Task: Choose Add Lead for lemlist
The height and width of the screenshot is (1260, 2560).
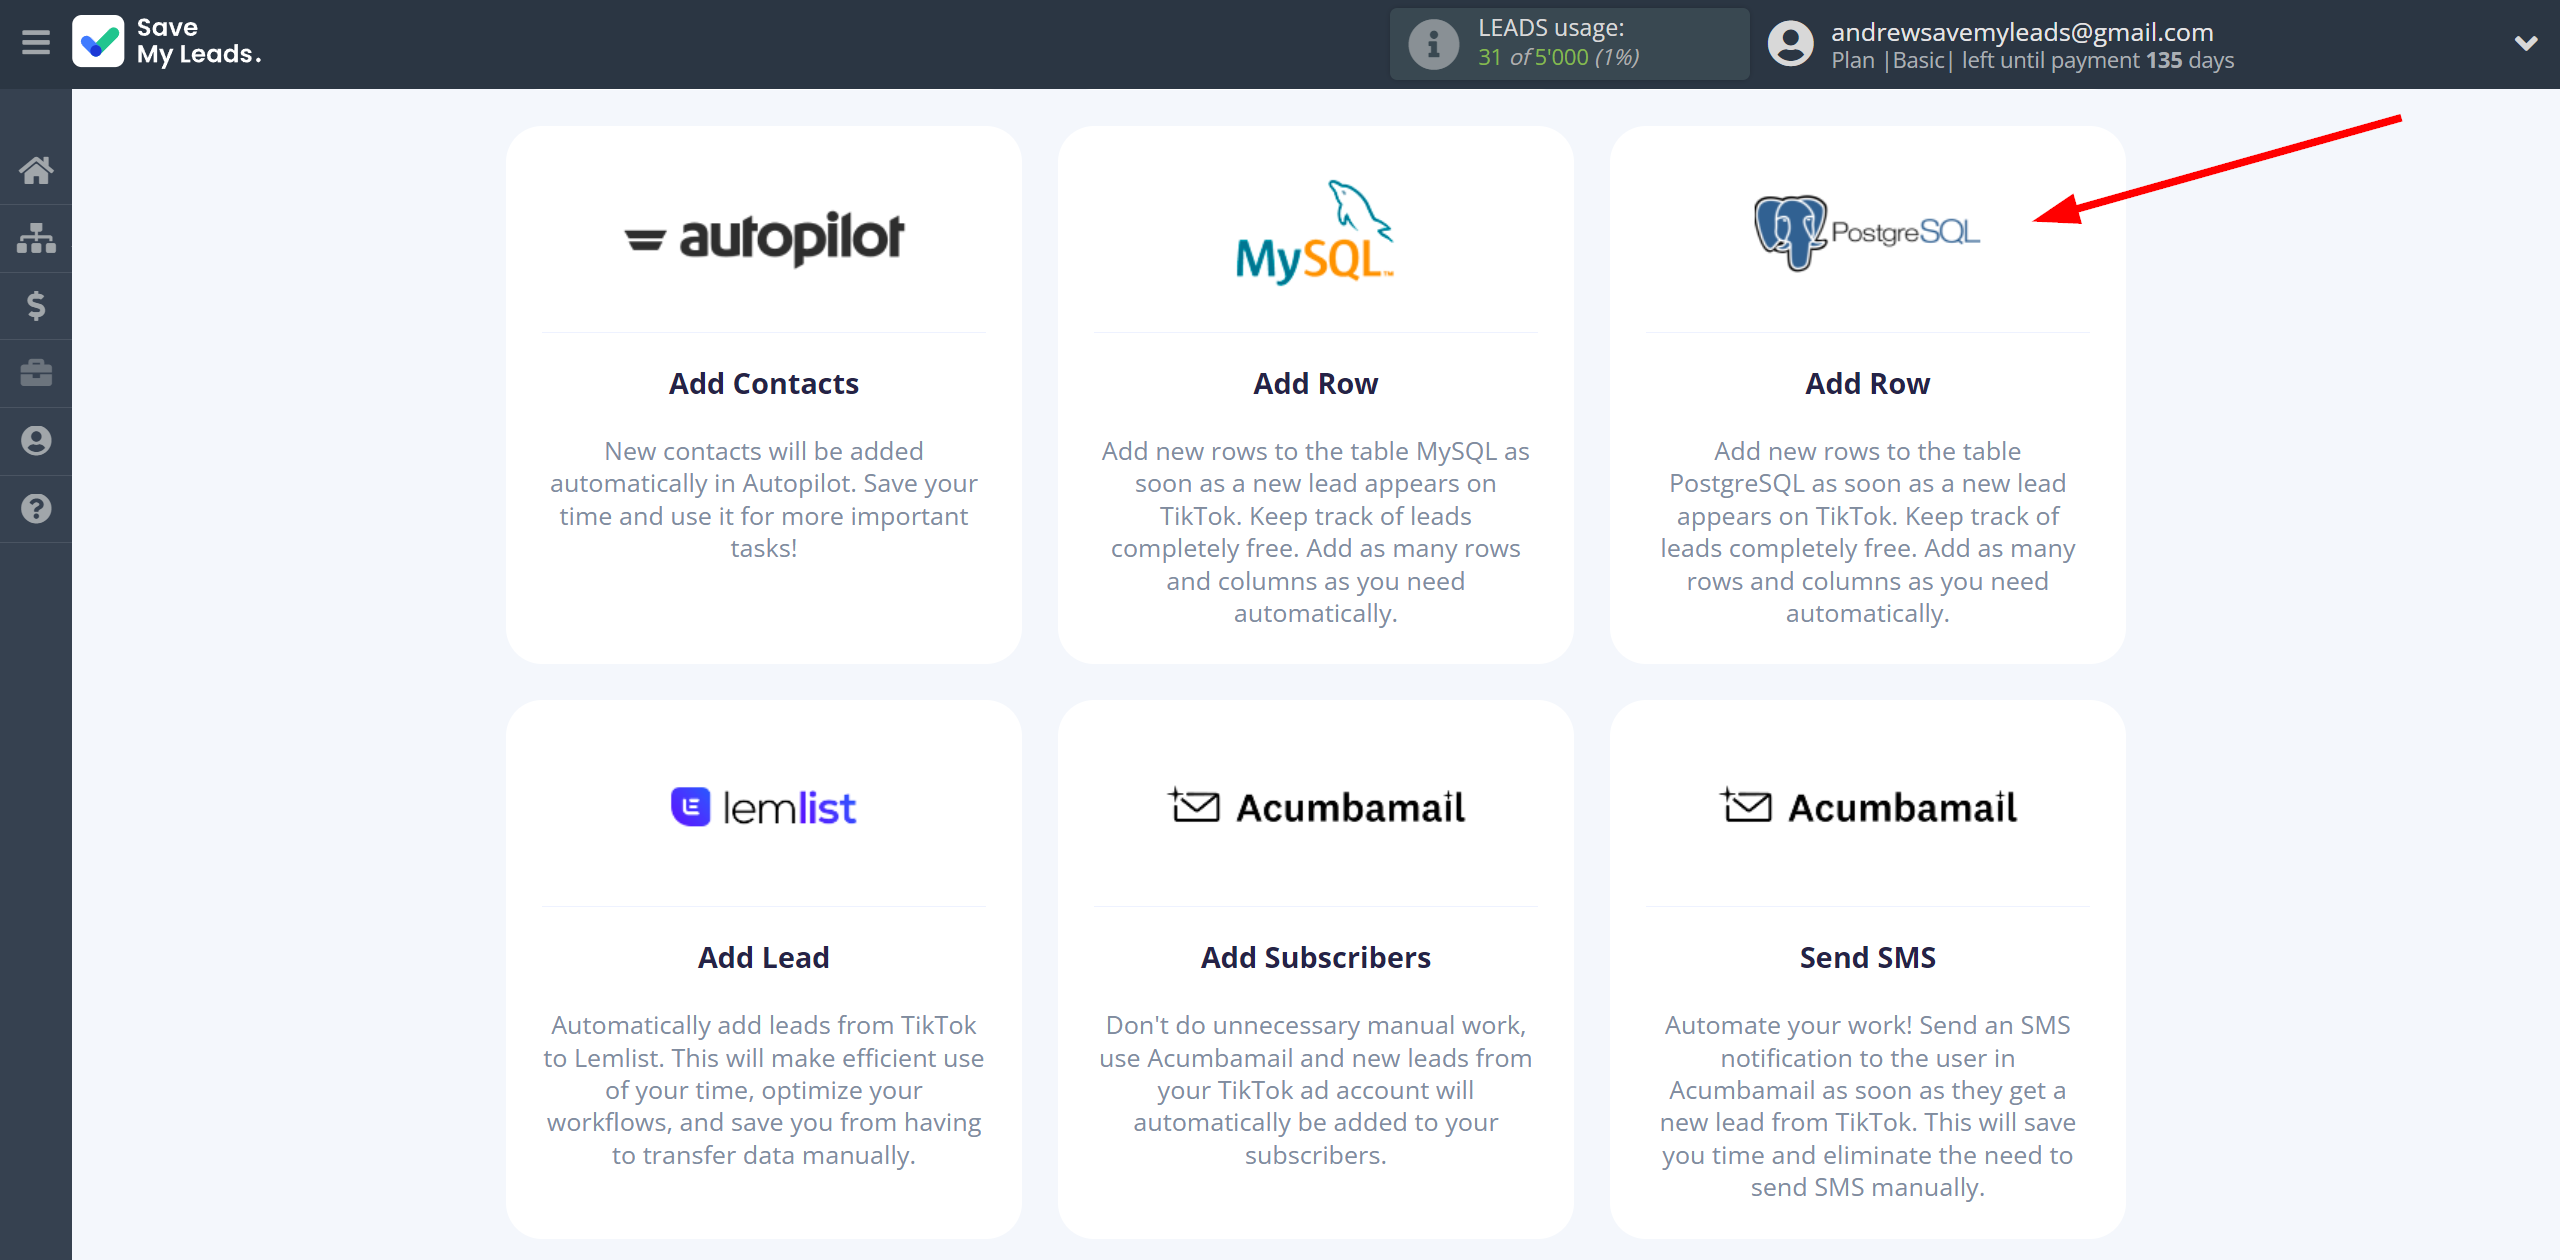Action: pos(764,958)
